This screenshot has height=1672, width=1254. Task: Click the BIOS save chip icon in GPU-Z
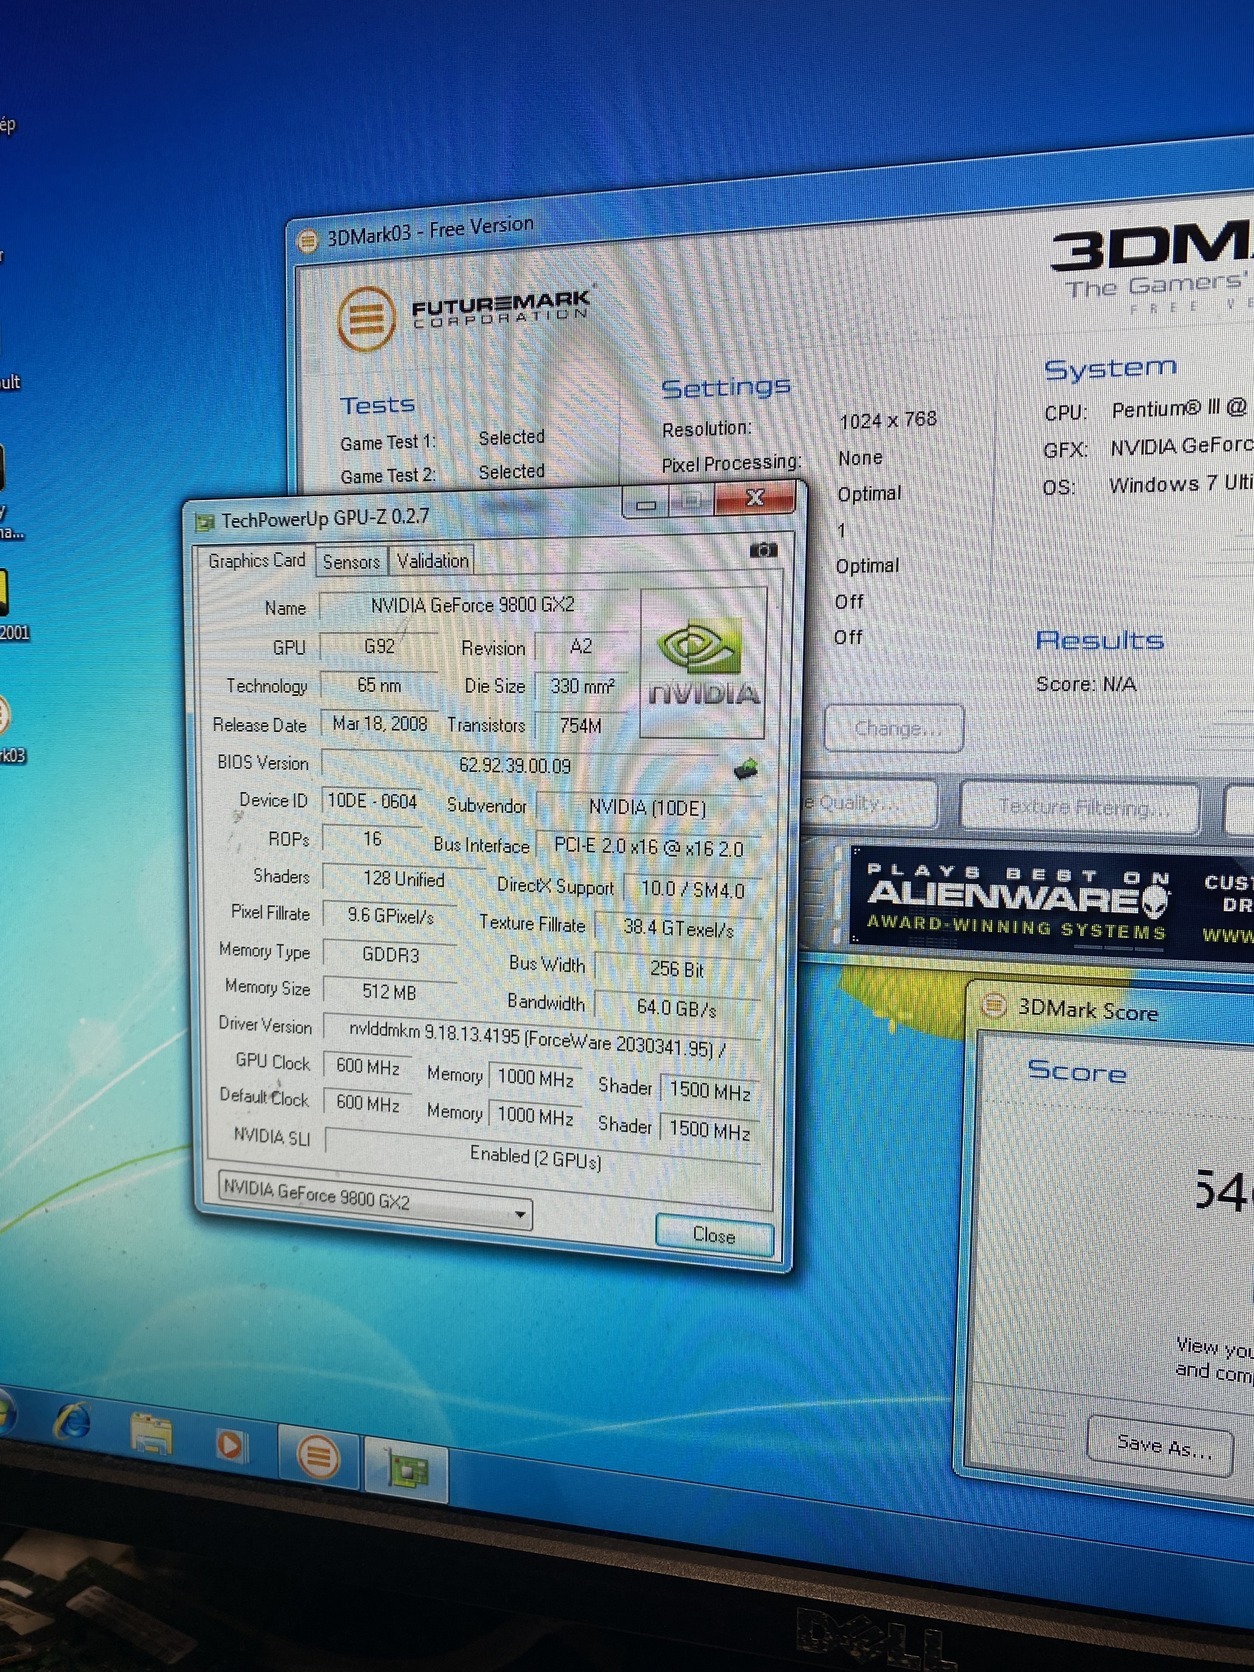pos(746,769)
